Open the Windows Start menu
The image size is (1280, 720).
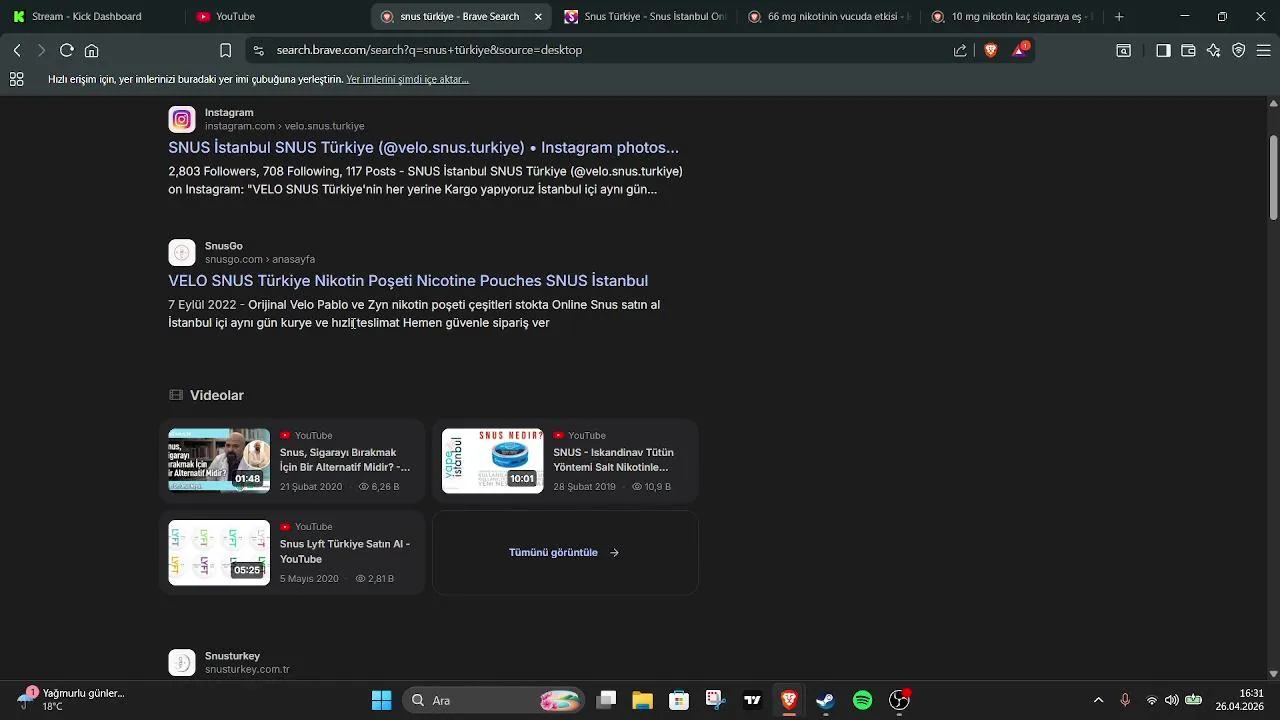click(381, 700)
